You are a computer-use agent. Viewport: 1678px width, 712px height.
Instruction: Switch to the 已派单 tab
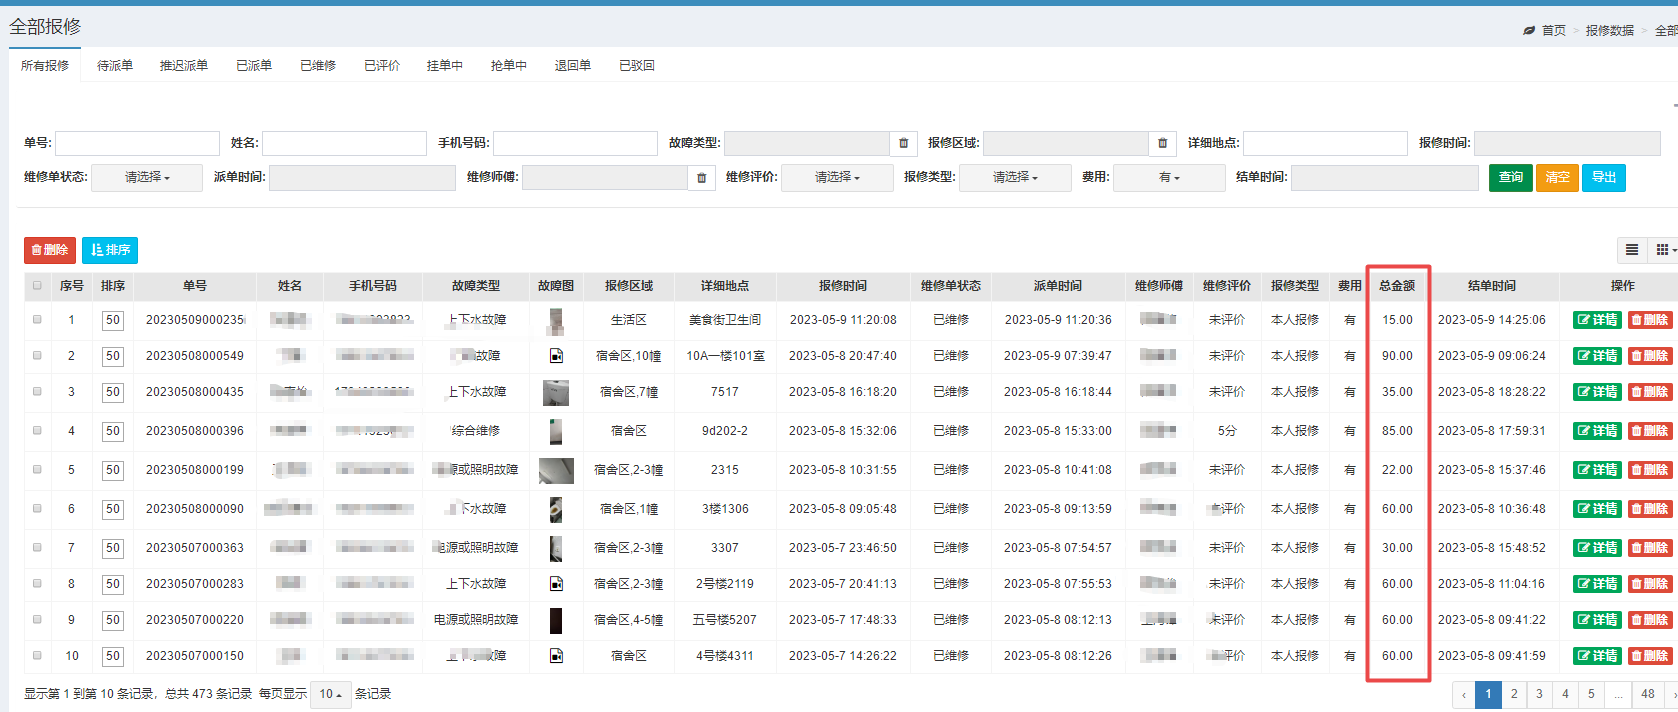pyautogui.click(x=254, y=65)
